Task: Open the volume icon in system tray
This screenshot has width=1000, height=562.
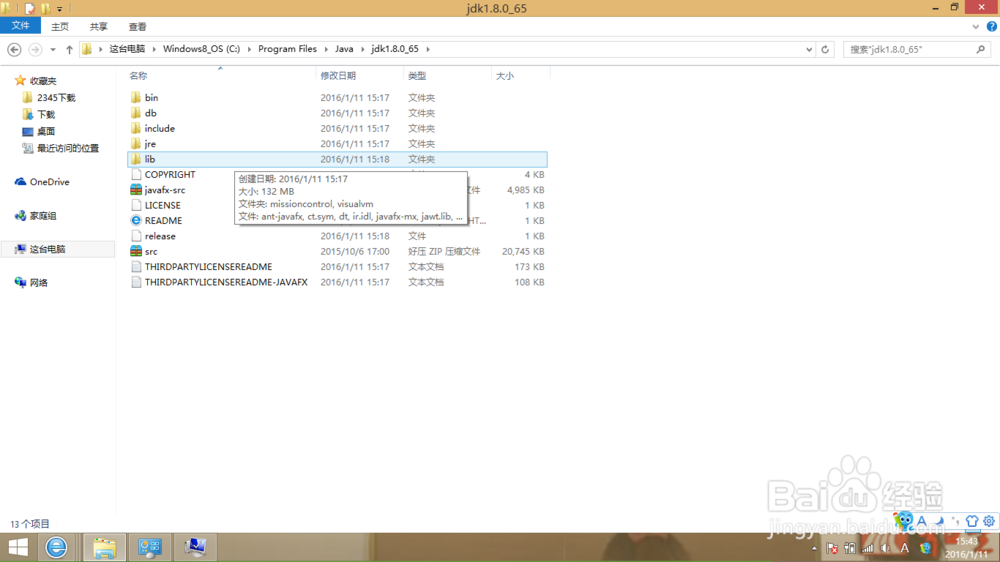Action: pyautogui.click(x=885, y=548)
